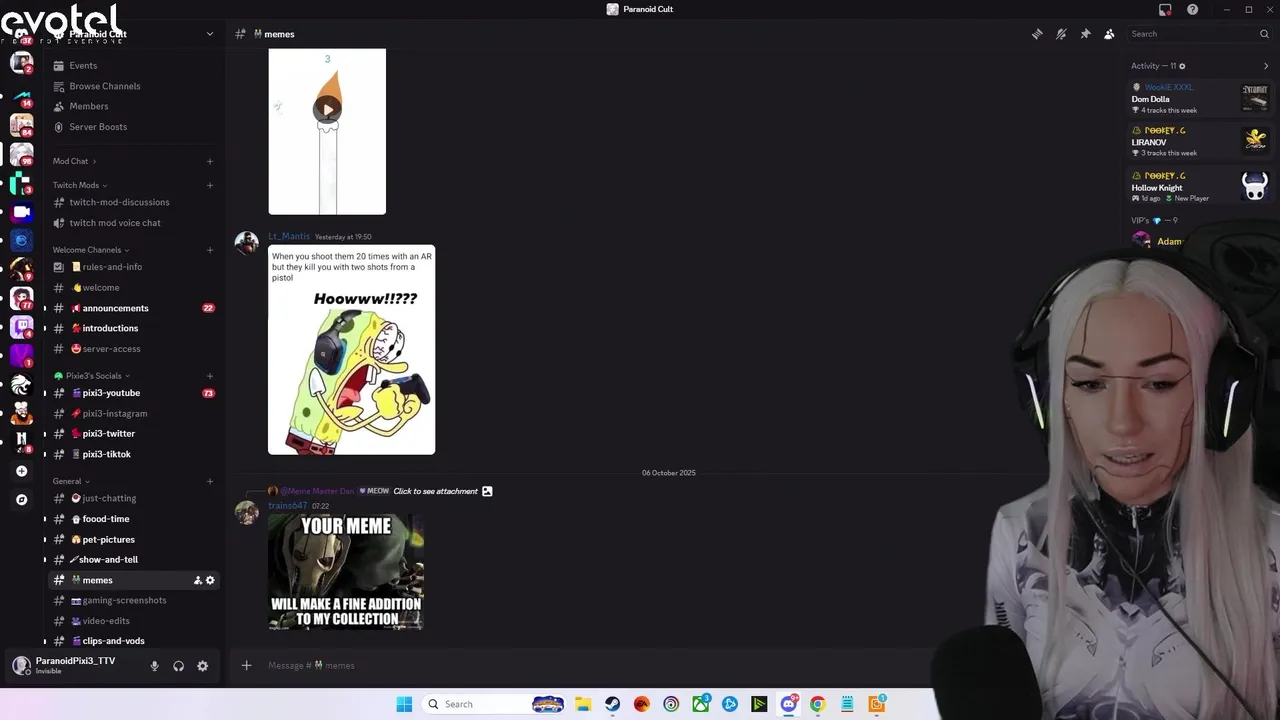Open the inbox icon in title bar

(1165, 9)
